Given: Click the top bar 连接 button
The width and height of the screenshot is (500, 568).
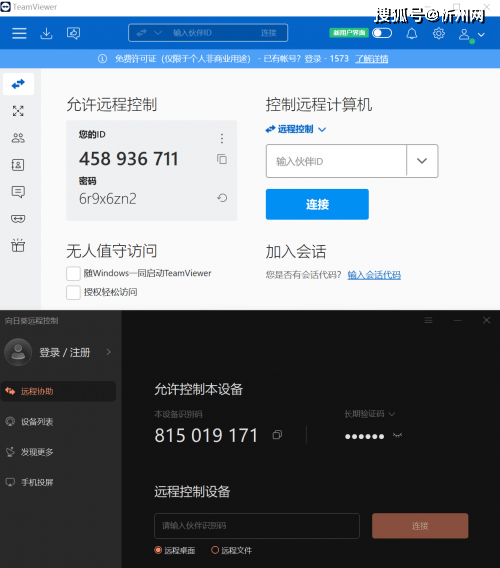Looking at the screenshot, I should (268, 33).
